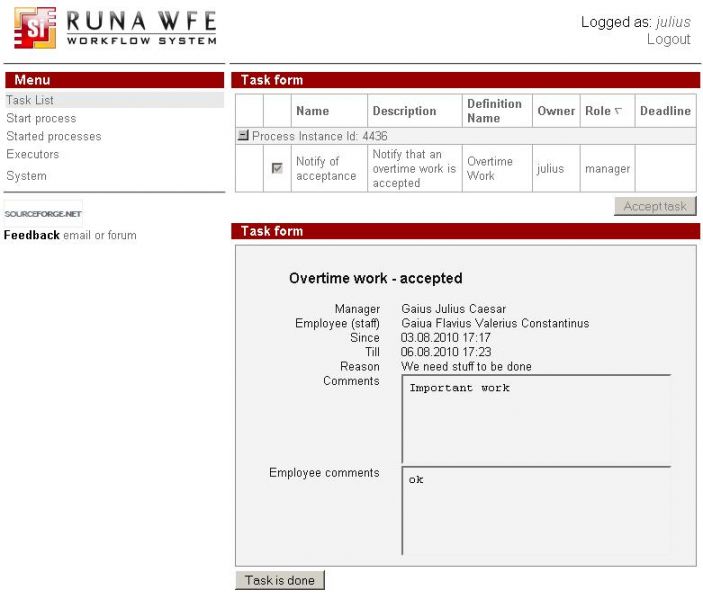This screenshot has width=703, height=599.
Task: Click the Feedback email link
Action: click(x=77, y=235)
